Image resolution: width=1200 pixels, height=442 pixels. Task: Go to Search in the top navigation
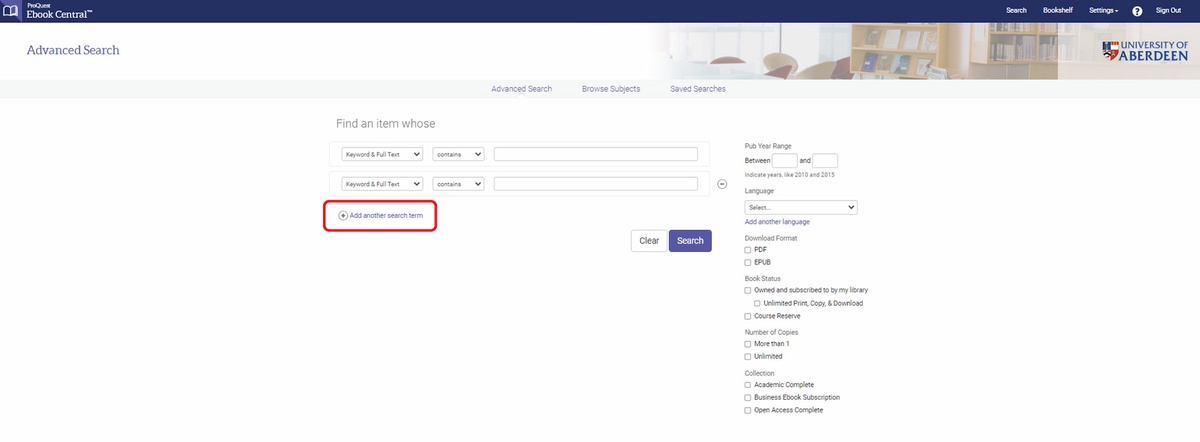1016,10
